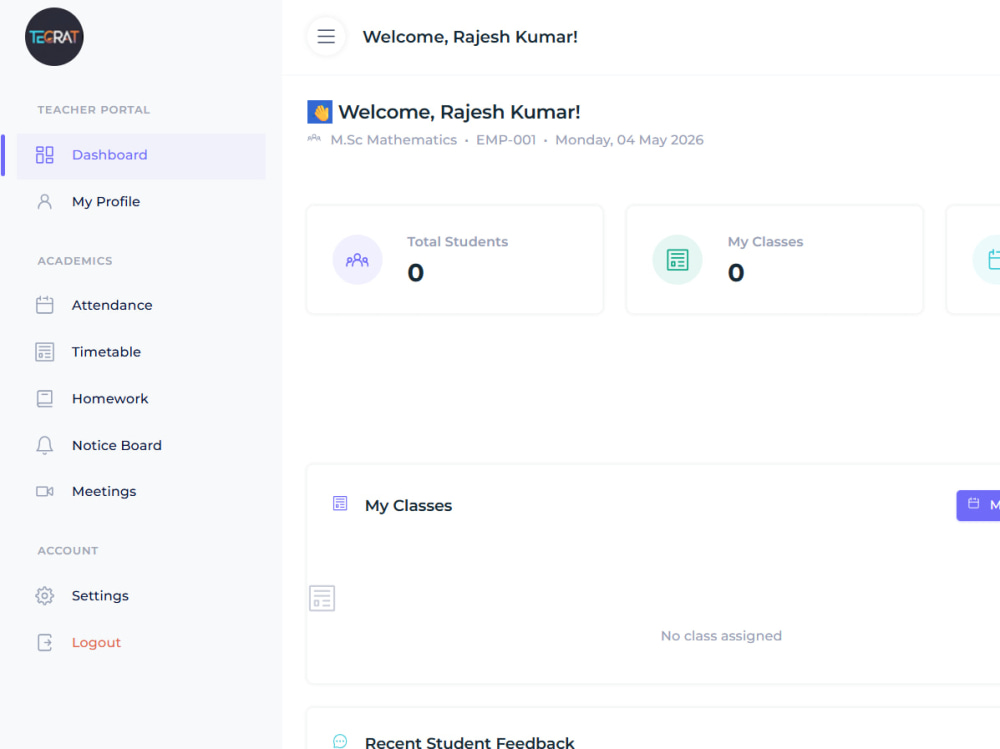Click the 'My Classes' stat card label
The height and width of the screenshot is (749, 1000).
(x=765, y=242)
